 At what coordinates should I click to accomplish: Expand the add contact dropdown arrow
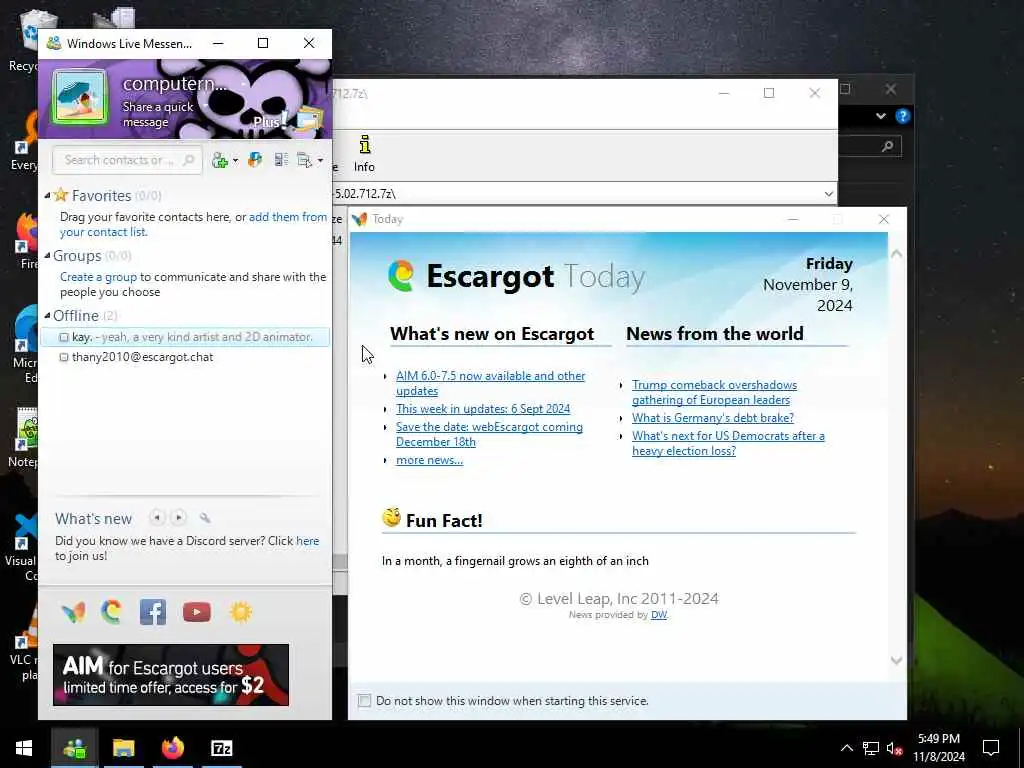click(x=235, y=161)
